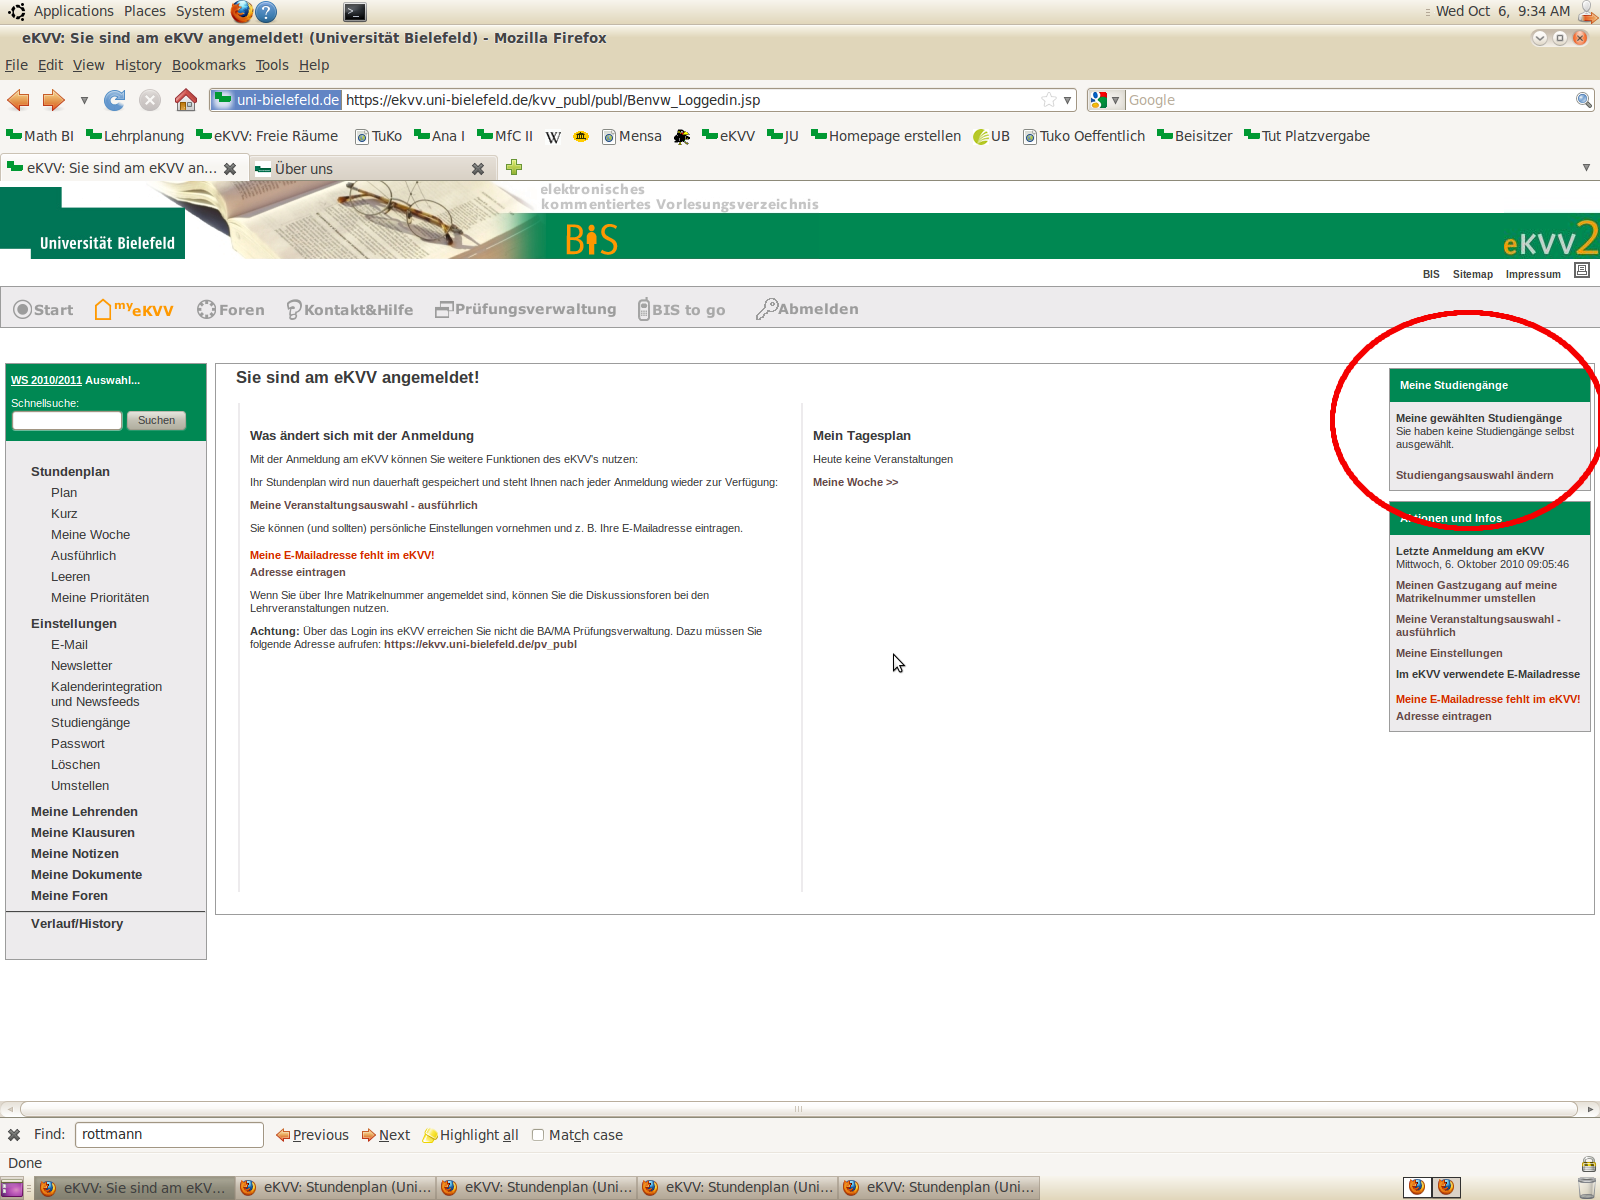The image size is (1600, 1200).
Task: Close the Find bar
Action: (x=14, y=1135)
